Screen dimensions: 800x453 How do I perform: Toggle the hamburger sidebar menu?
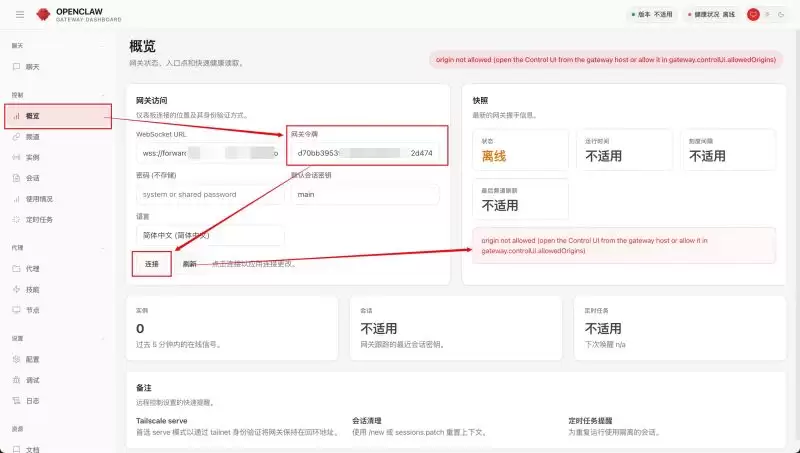pyautogui.click(x=20, y=15)
